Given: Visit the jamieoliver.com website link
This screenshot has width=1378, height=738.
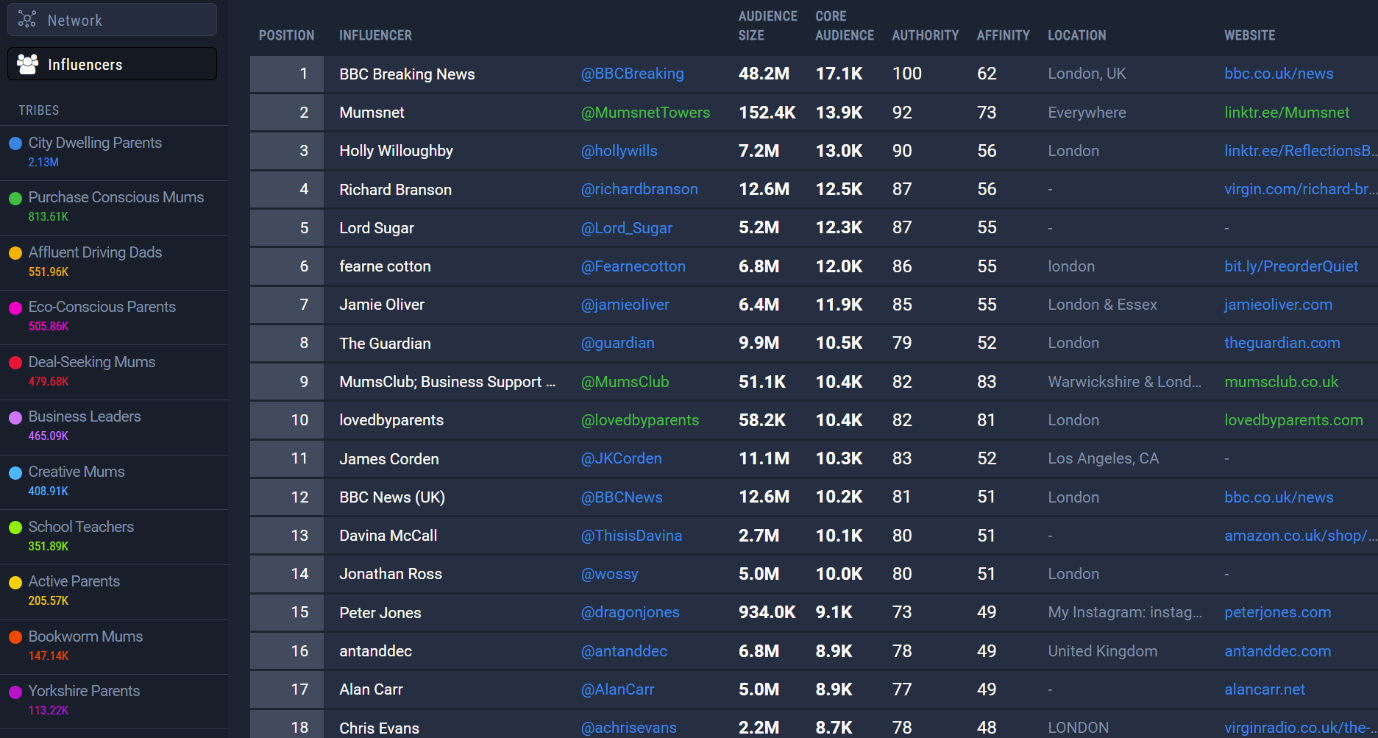Looking at the screenshot, I should click(x=1278, y=305).
